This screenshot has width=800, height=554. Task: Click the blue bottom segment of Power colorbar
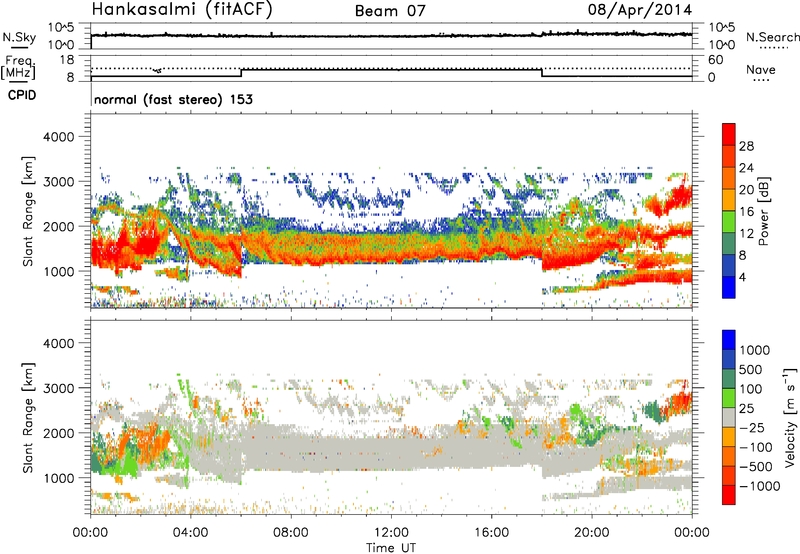tap(729, 288)
